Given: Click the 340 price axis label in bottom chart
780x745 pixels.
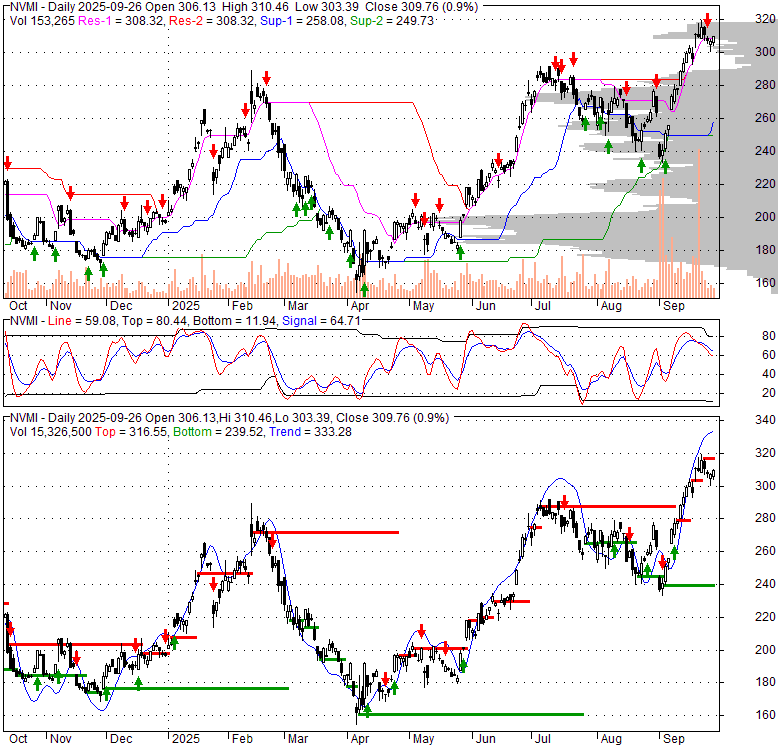Looking at the screenshot, I should (766, 420).
